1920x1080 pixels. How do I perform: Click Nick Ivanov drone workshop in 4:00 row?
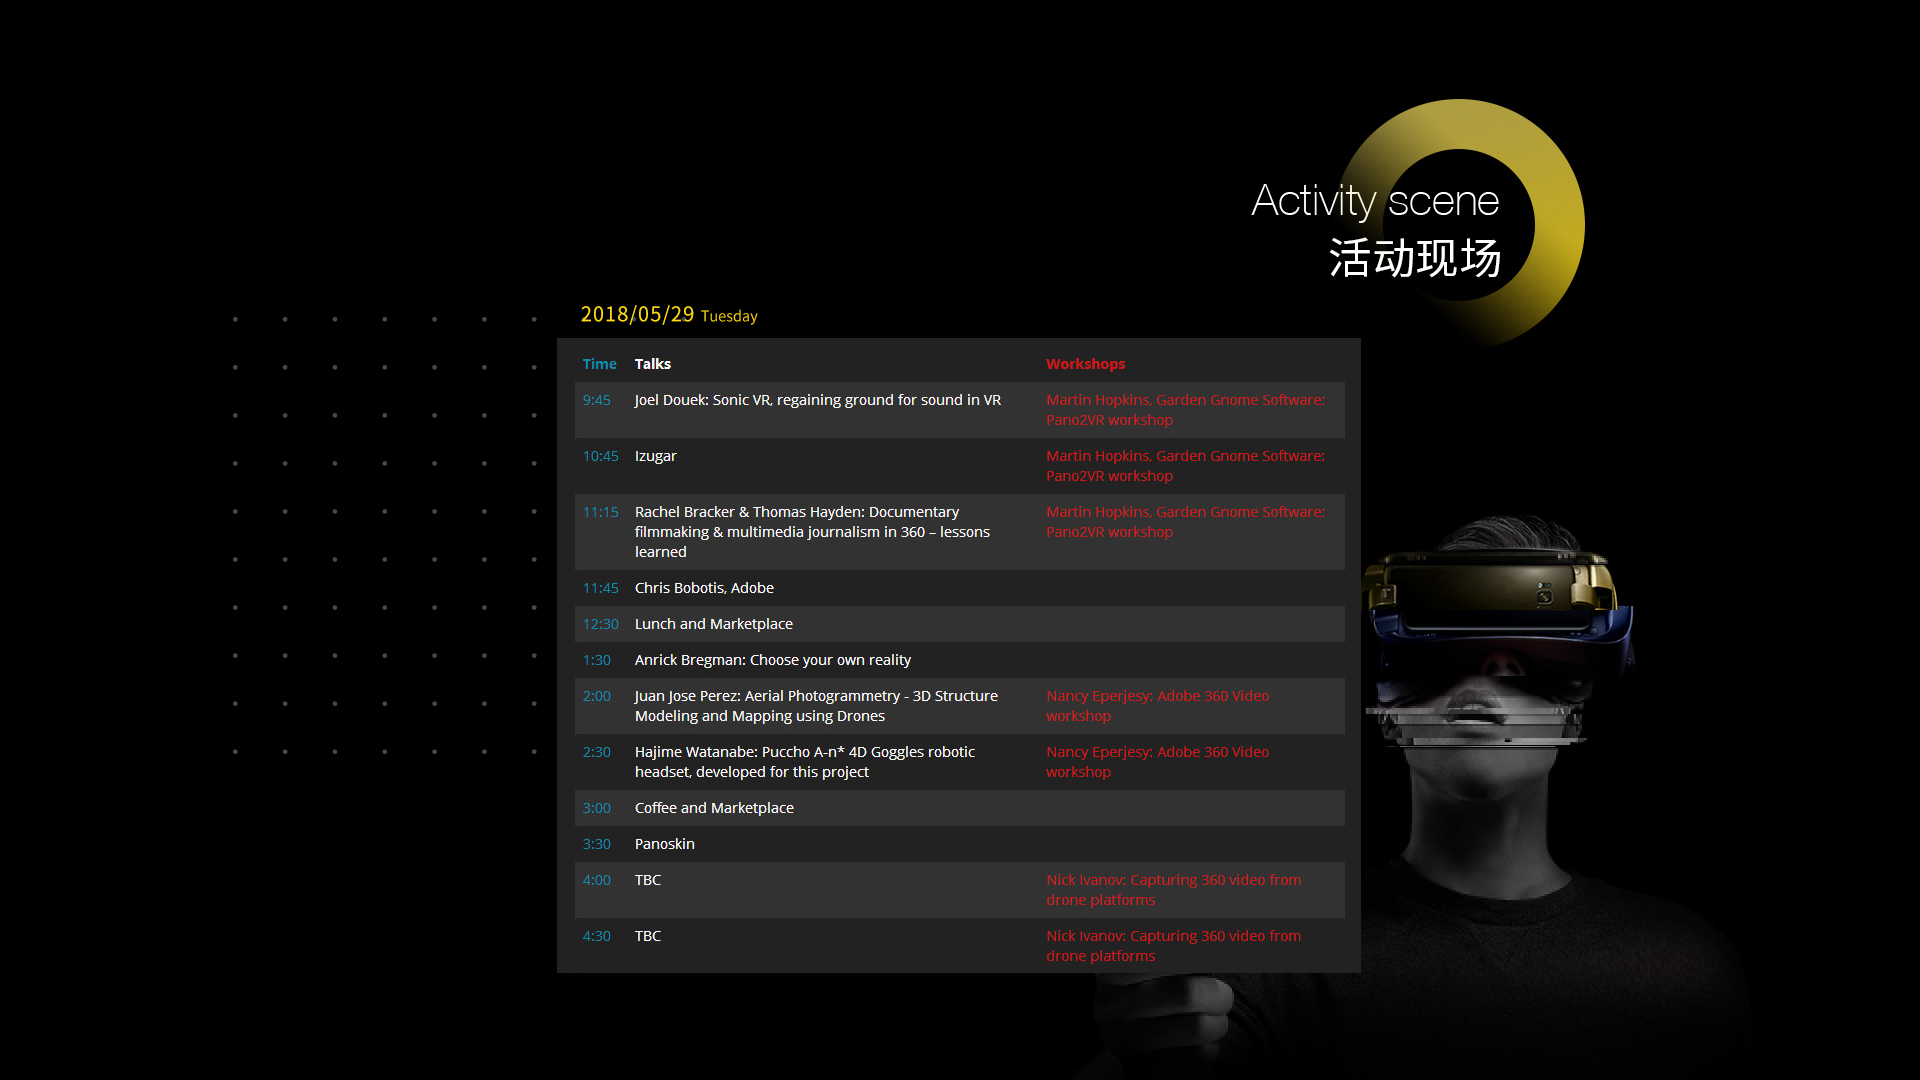coord(1174,890)
